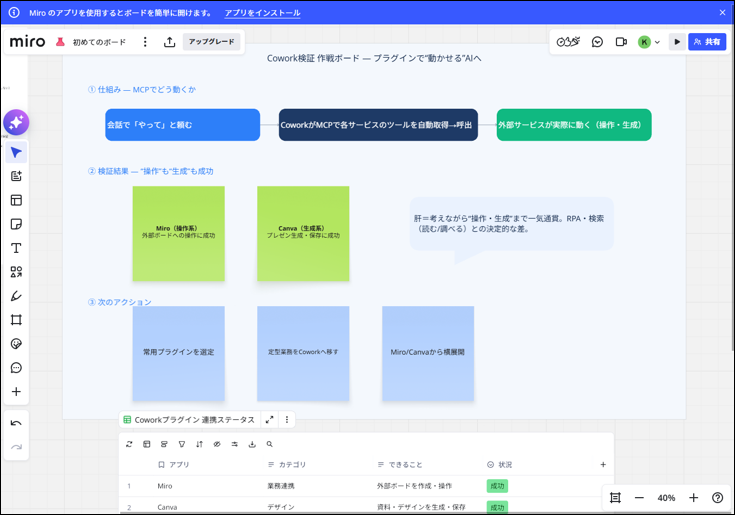
Task: Open more tools with the plus icon
Action: click(x=16, y=391)
